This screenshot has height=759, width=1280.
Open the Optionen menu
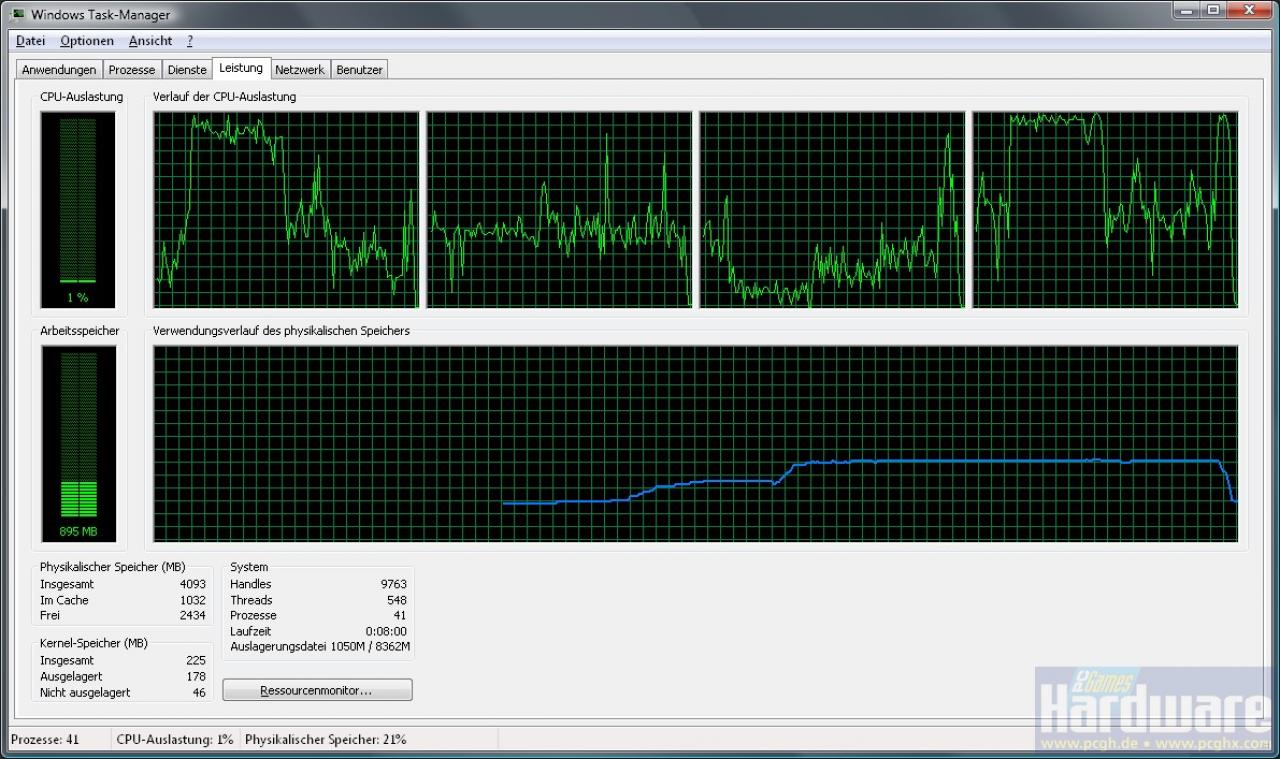coord(87,41)
